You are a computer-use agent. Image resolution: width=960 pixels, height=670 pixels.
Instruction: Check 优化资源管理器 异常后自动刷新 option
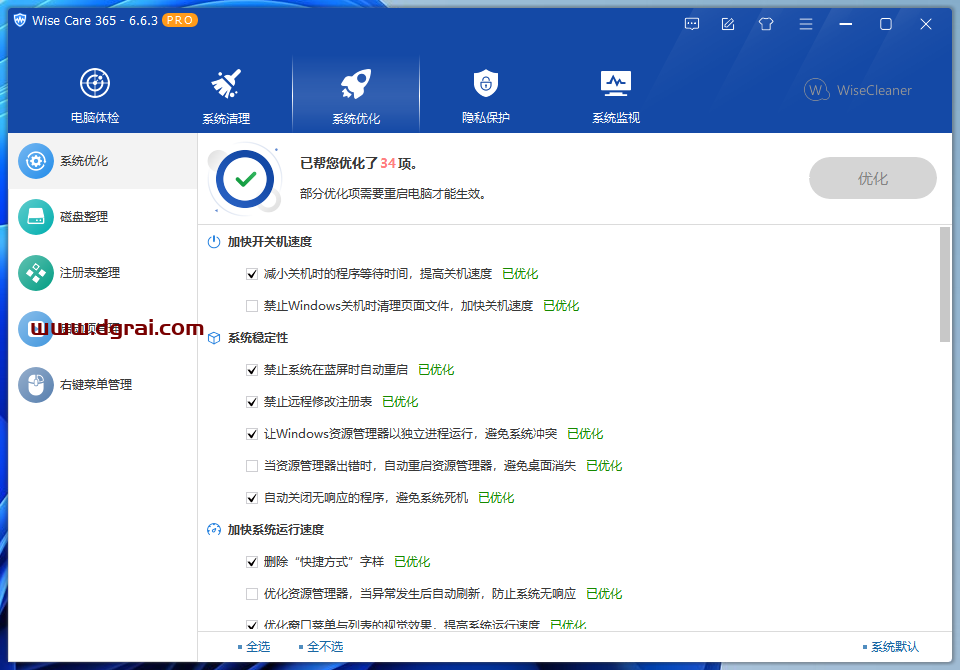click(252, 593)
